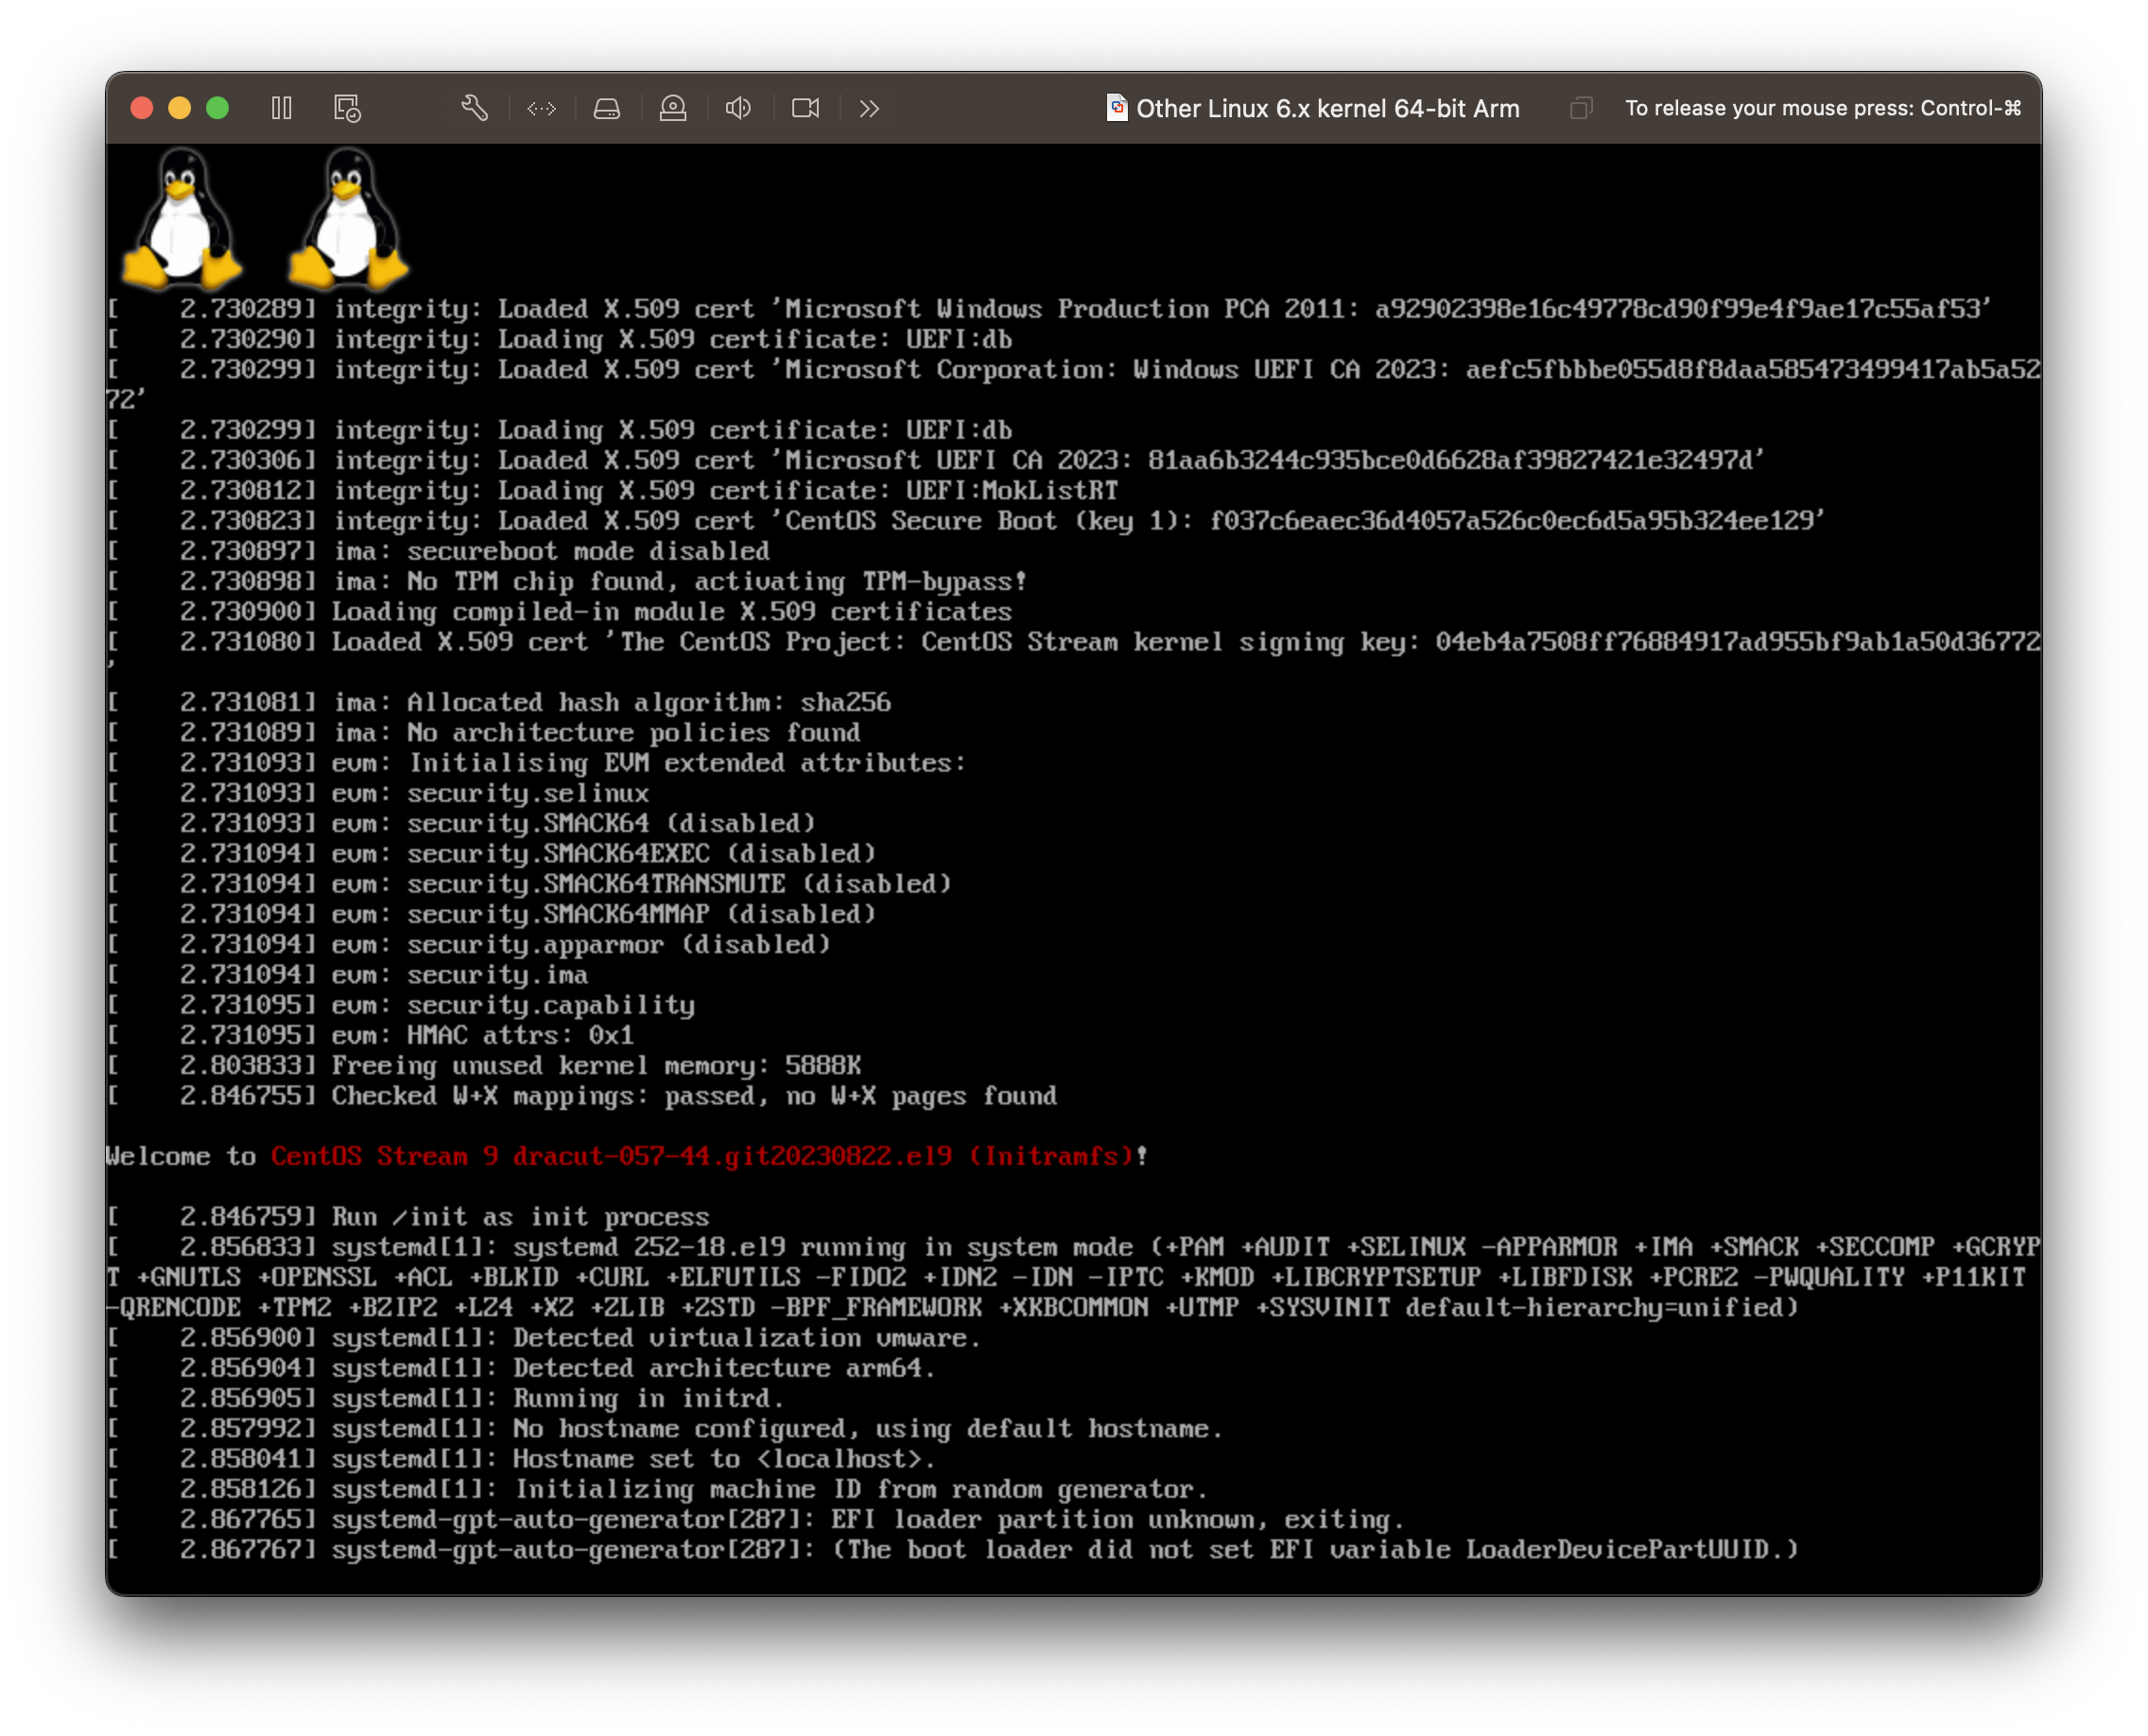Open the snapshots manager icon
The height and width of the screenshot is (1736, 2148).
click(x=347, y=108)
